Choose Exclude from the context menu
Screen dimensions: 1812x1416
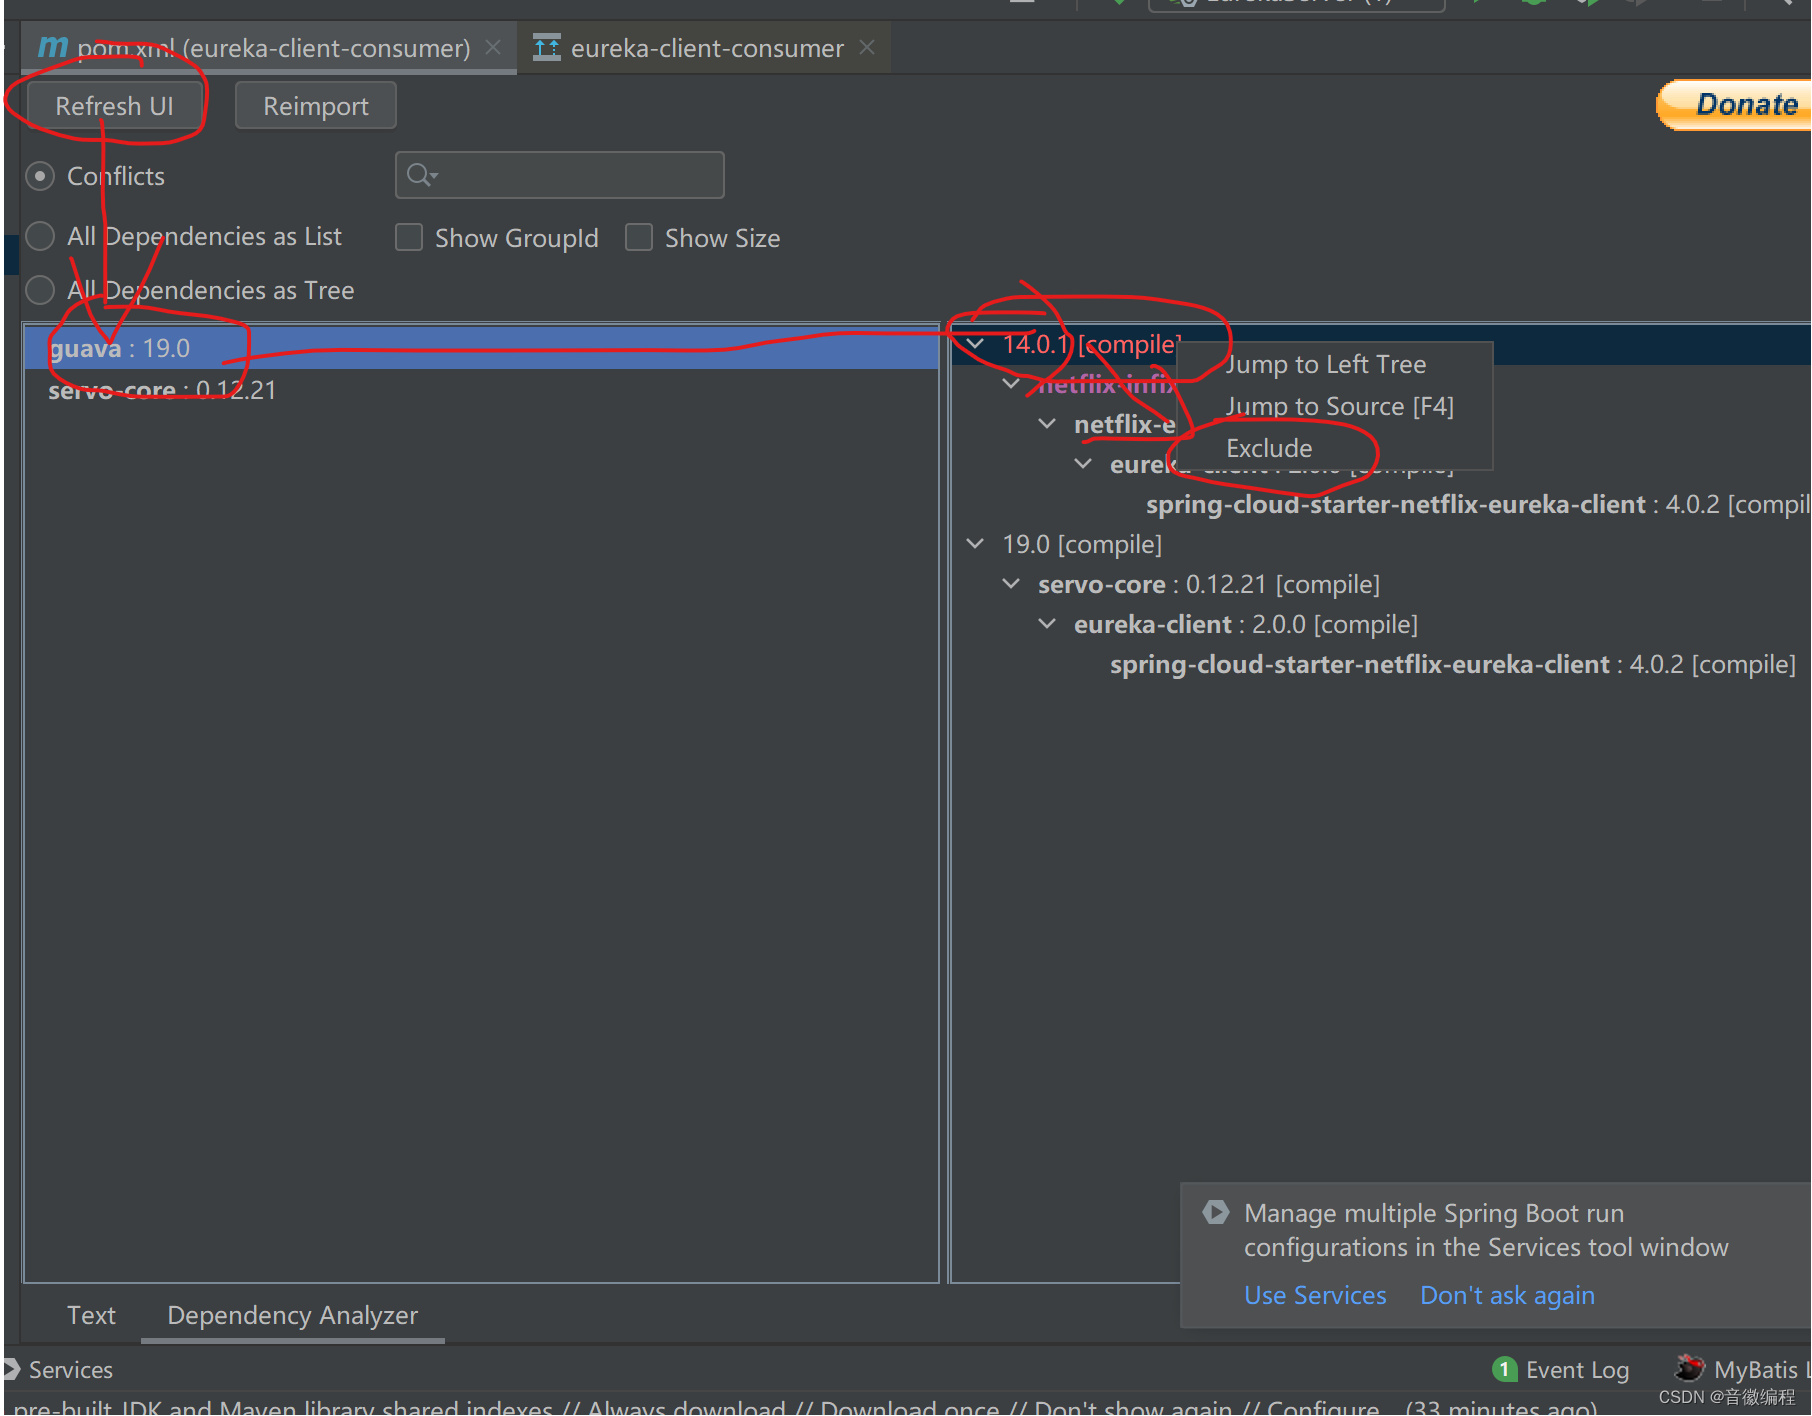[1268, 447]
